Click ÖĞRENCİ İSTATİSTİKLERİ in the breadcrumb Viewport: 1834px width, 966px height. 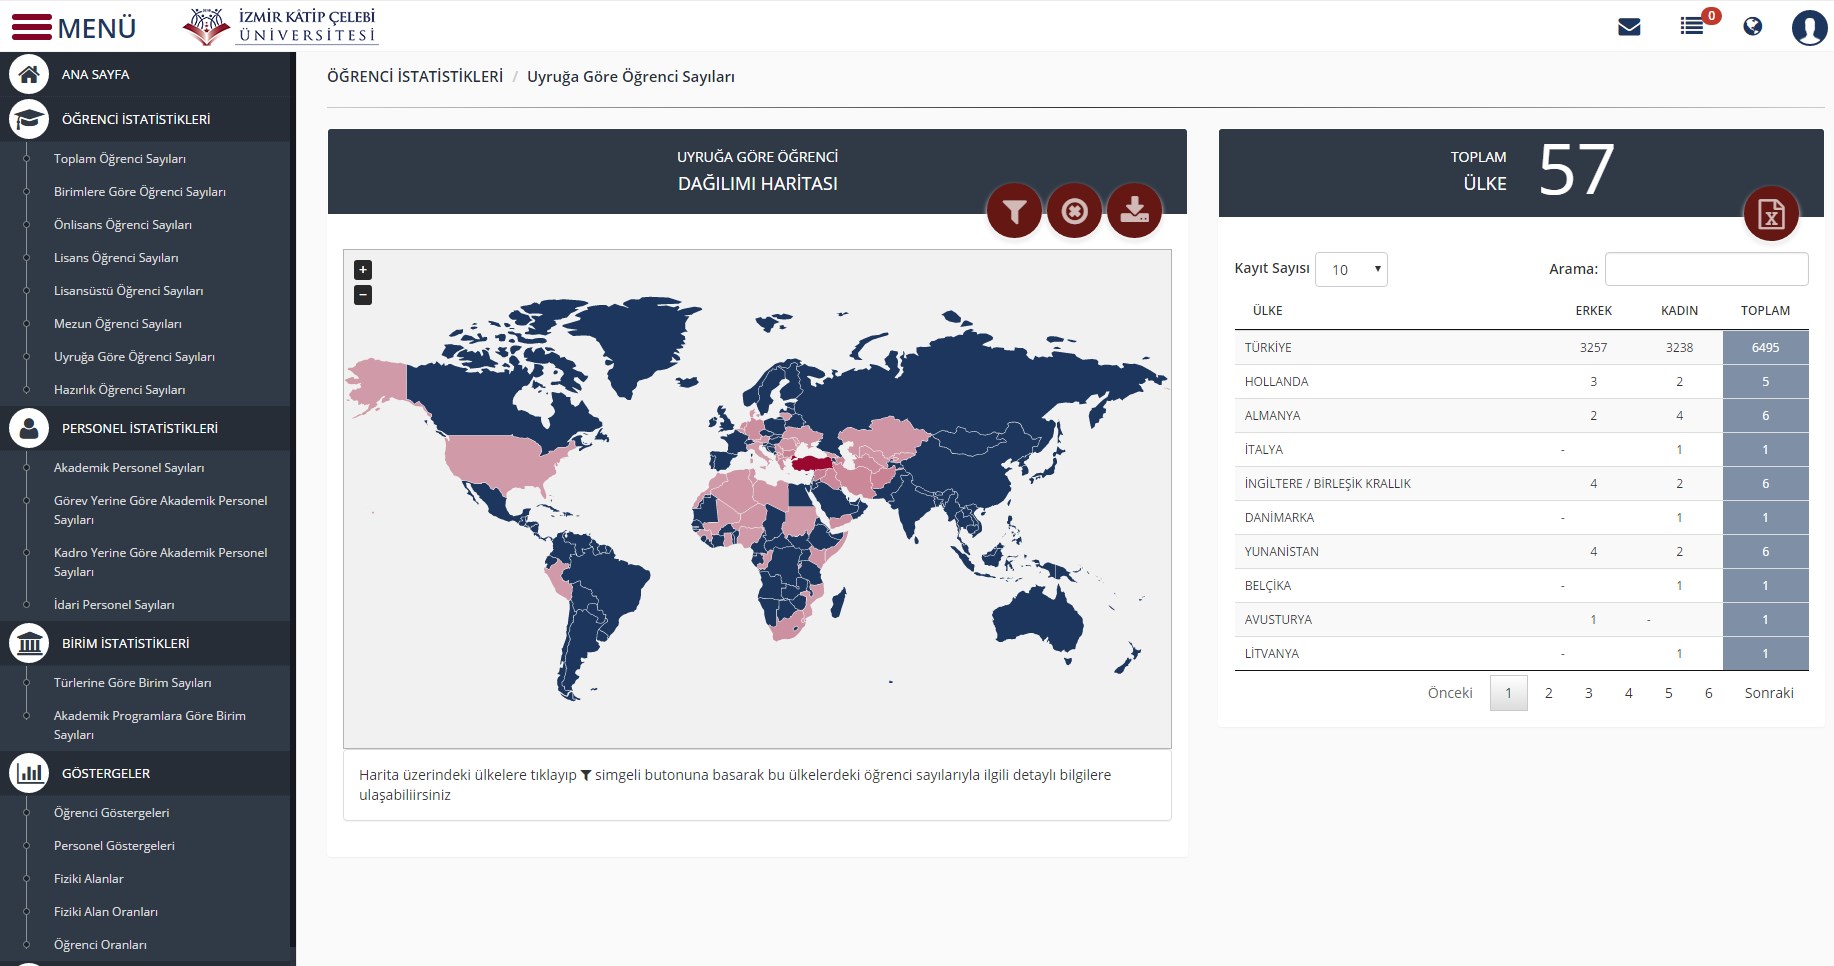(415, 77)
